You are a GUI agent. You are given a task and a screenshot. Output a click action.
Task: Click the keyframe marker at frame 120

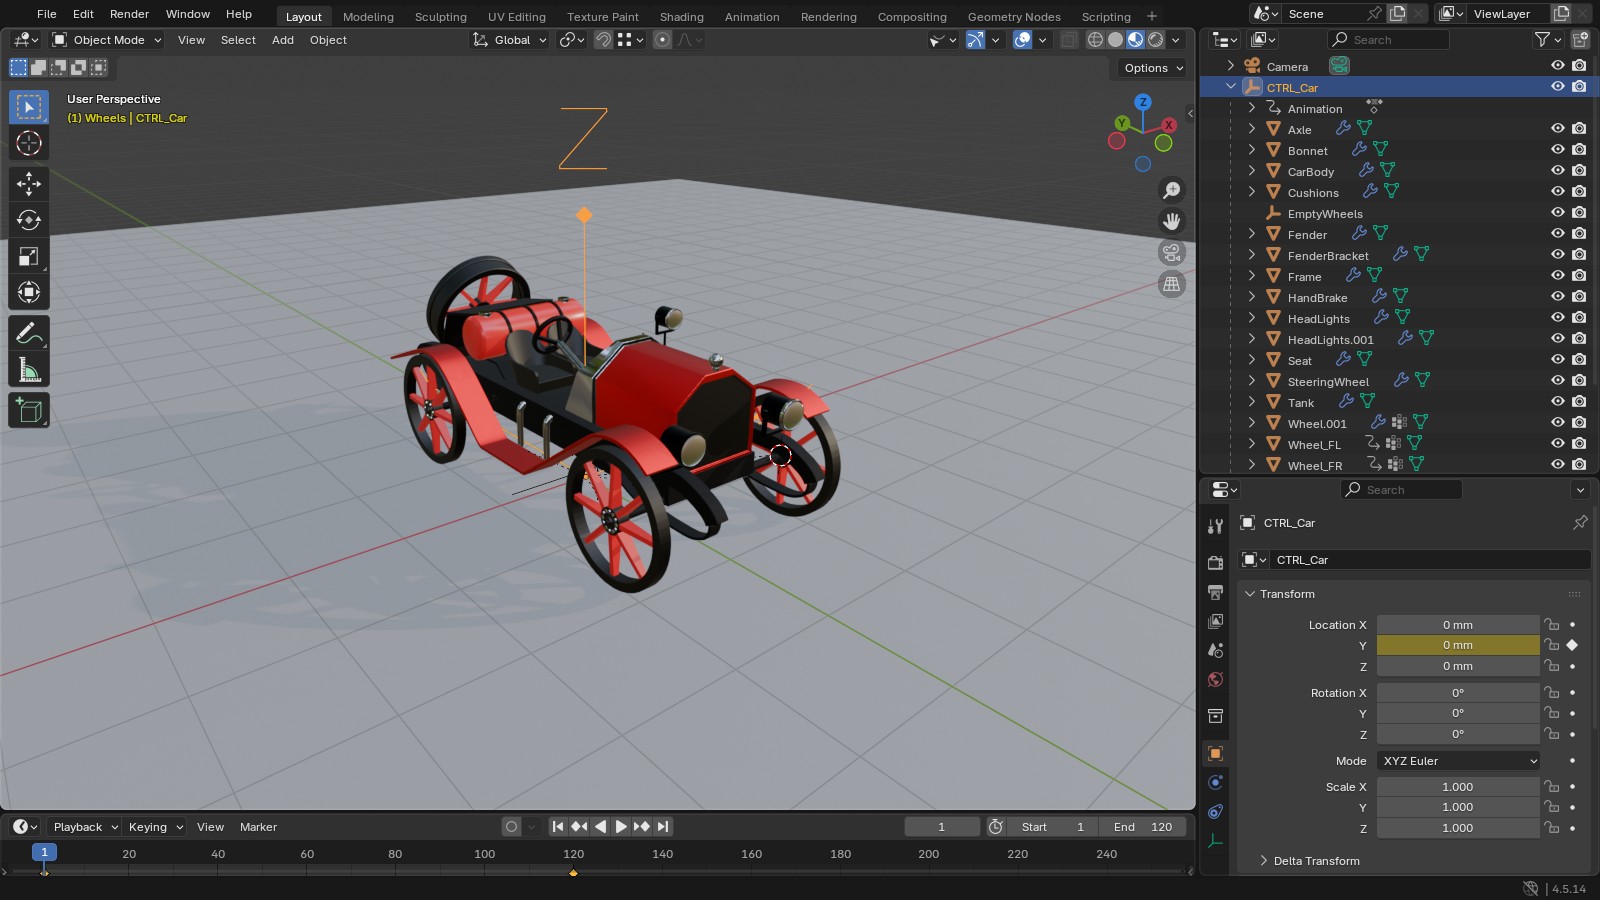coord(573,873)
